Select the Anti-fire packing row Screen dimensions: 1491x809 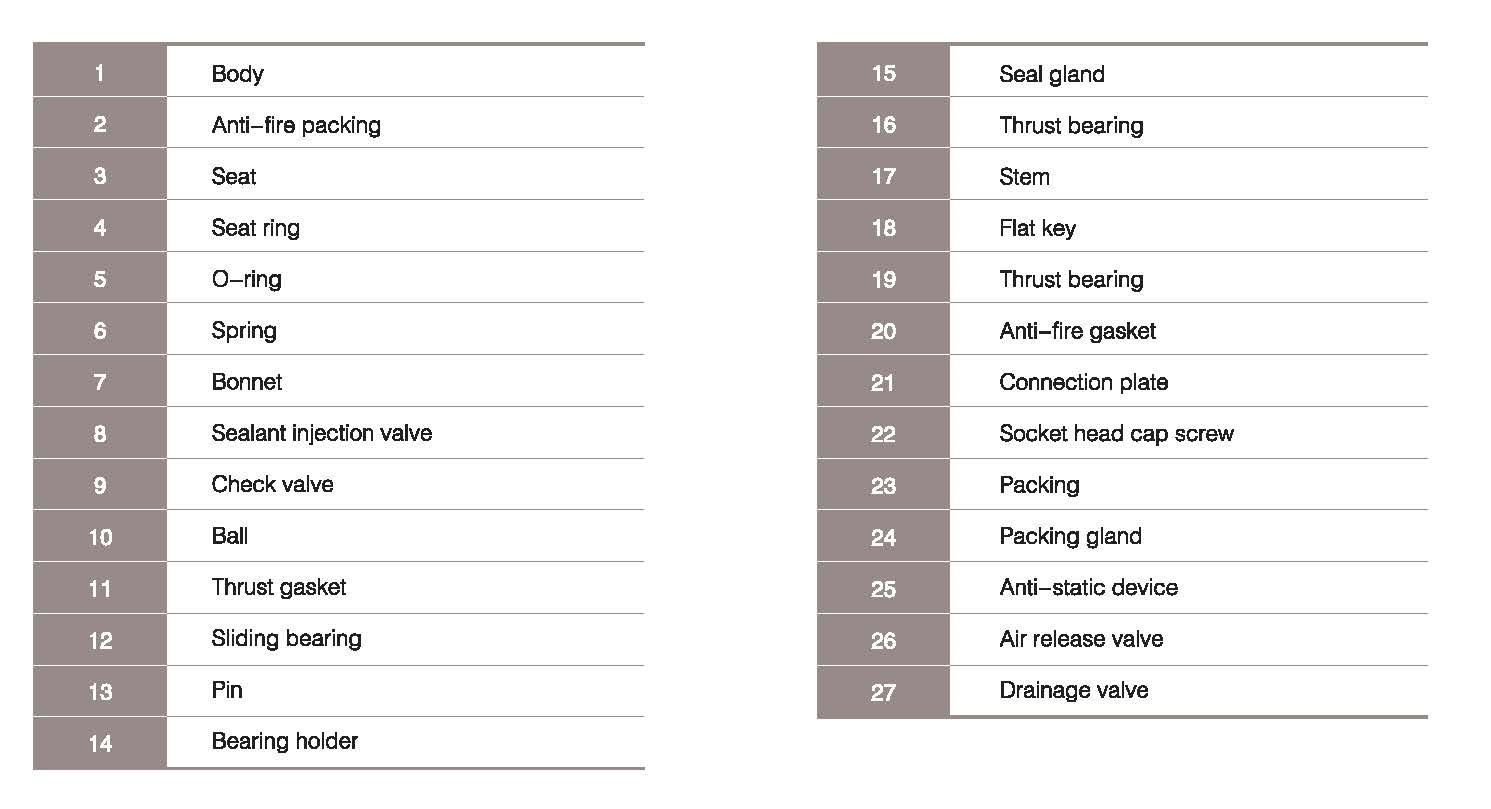tap(339, 124)
